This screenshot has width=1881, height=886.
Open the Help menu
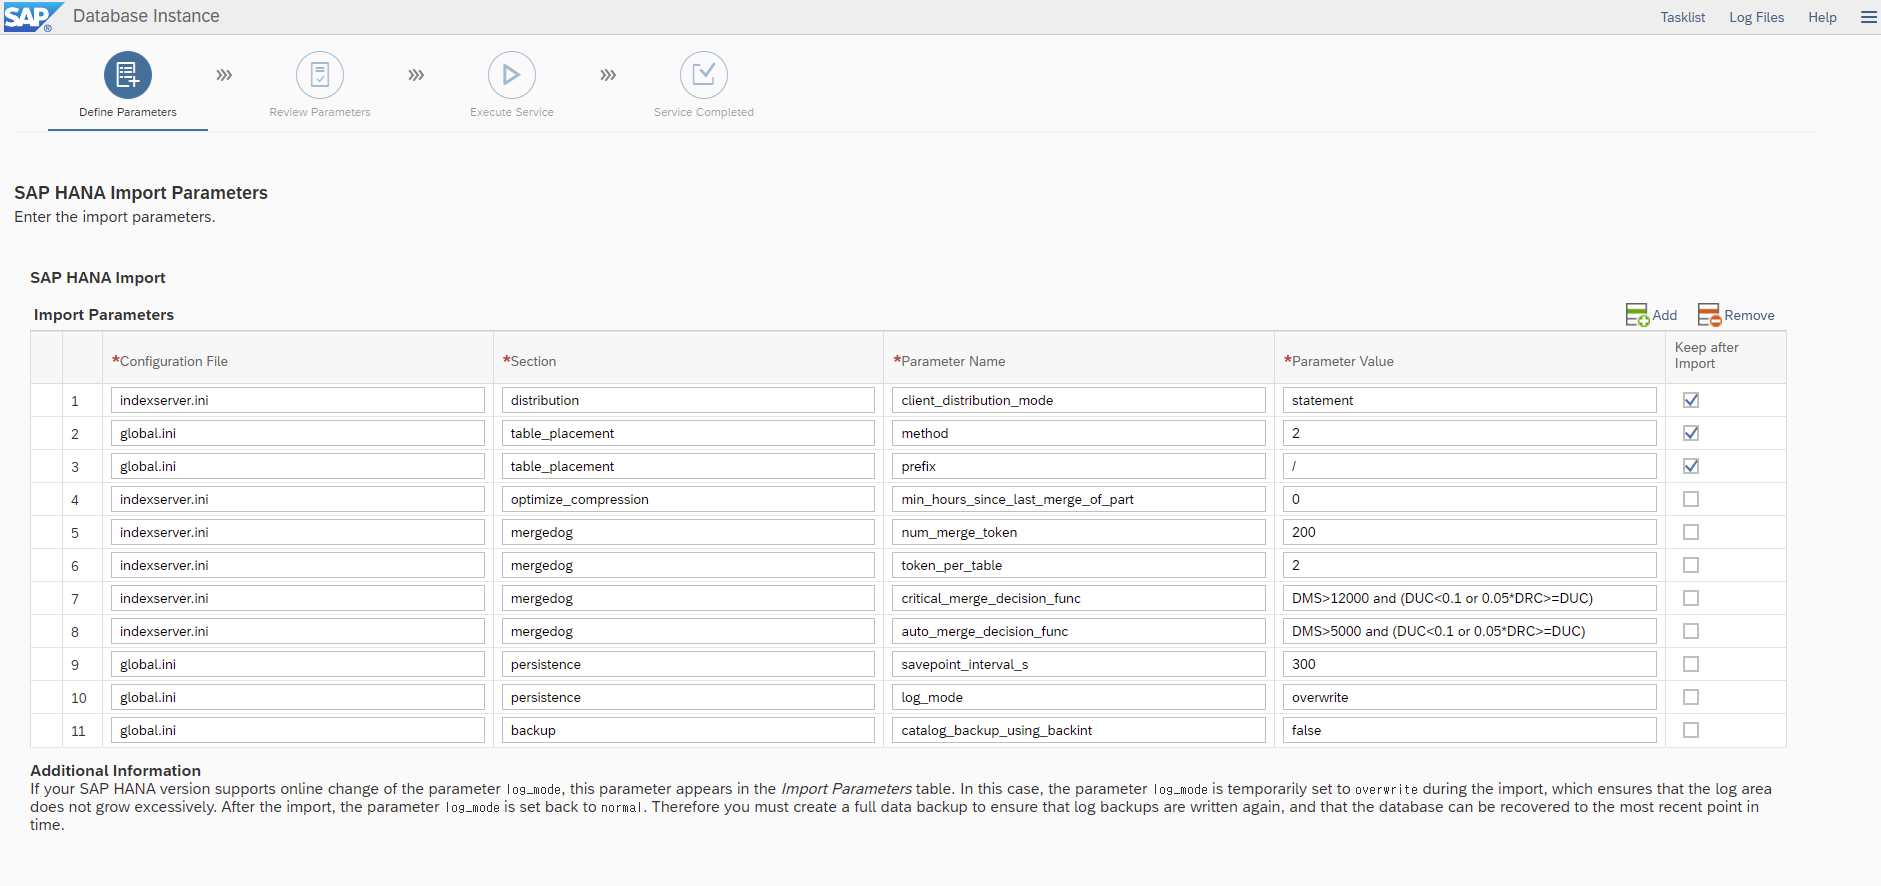point(1822,17)
